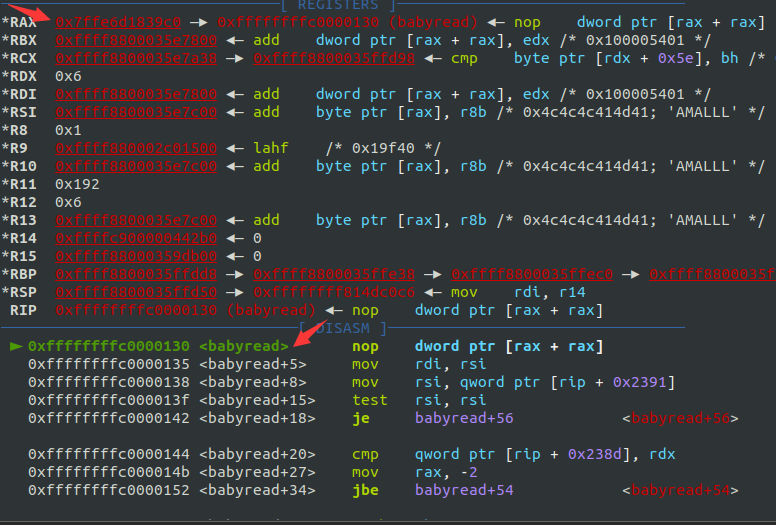The image size is (776, 525).
Task: Click the REGISTERS section header
Action: [338, 5]
